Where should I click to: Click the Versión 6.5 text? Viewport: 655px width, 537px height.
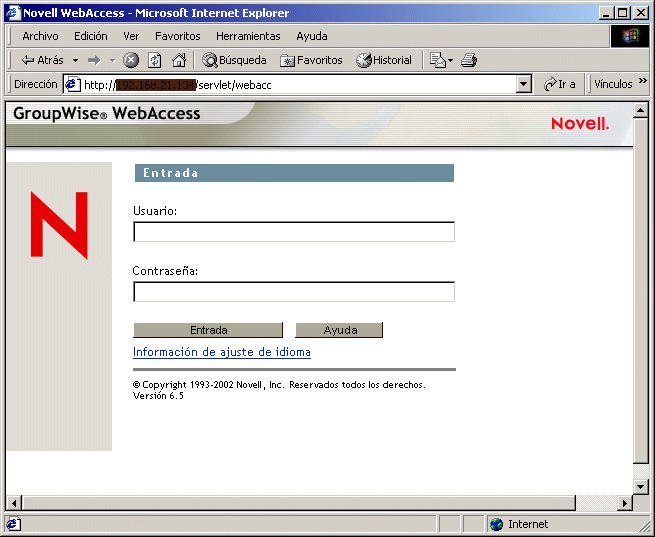[x=158, y=395]
